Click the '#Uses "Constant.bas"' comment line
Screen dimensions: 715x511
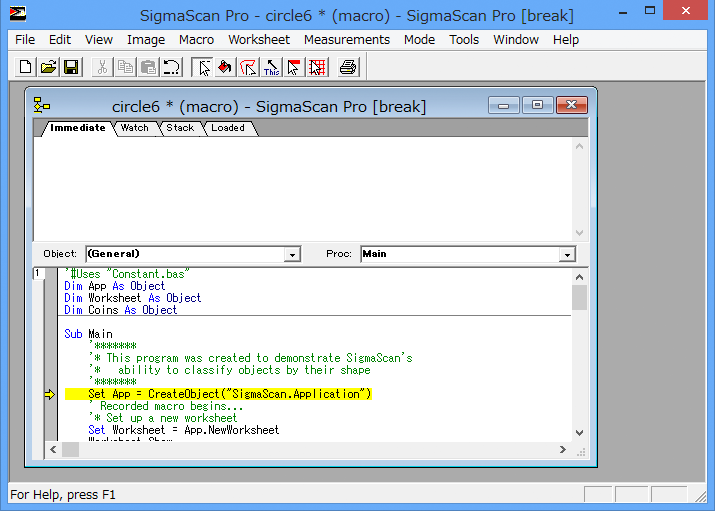[x=127, y=274]
